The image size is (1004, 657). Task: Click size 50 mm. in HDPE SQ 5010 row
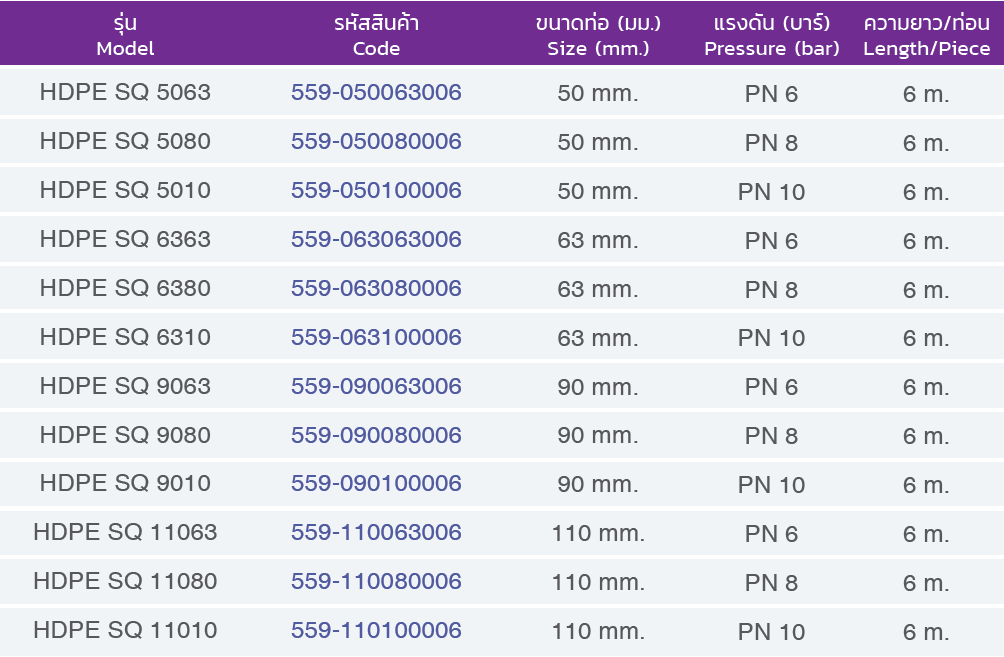(x=598, y=191)
